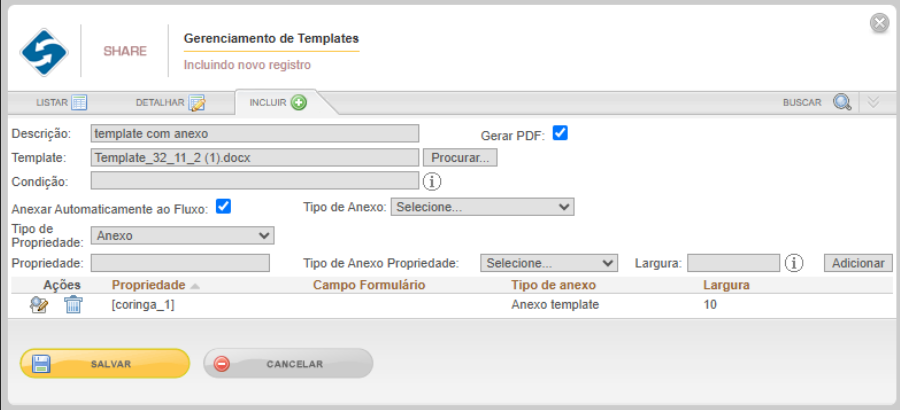Viewport: 900px width, 410px height.
Task: Click the Adicionar button
Action: [858, 263]
